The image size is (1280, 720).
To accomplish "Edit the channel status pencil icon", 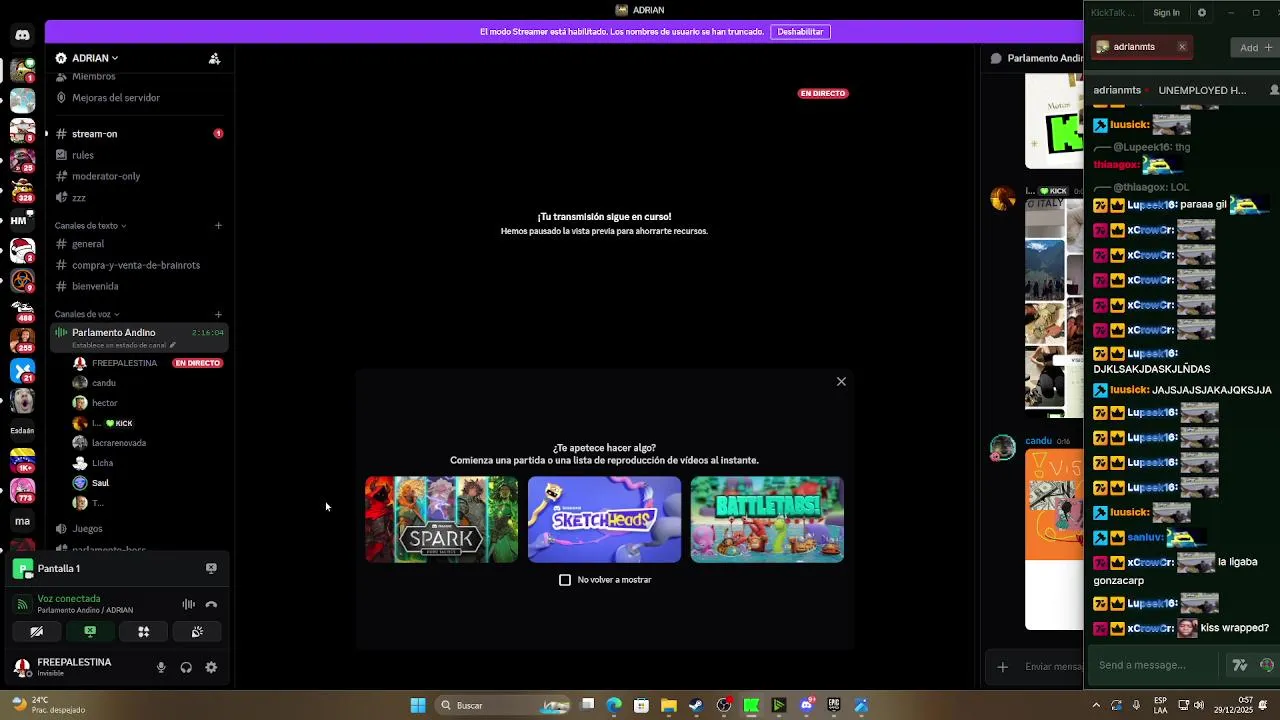I will pos(172,345).
